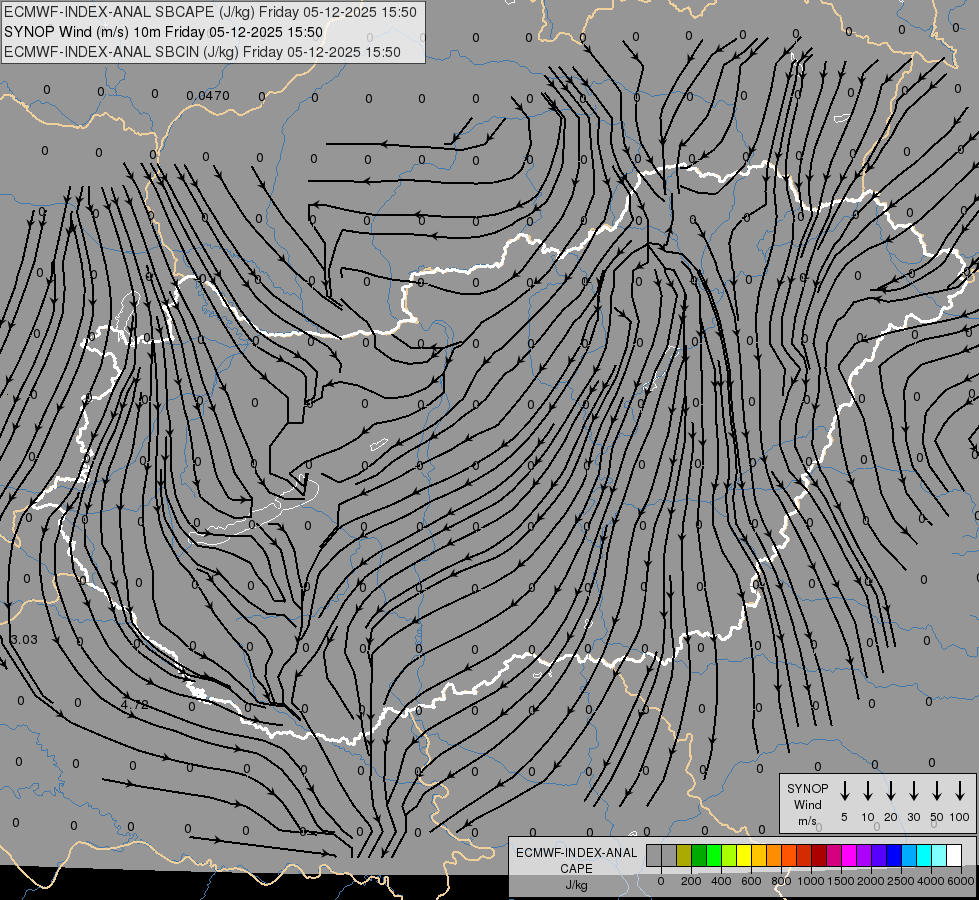Click the ECMWF-INDEX-ANAL label in the CAPE legend
This screenshot has height=900, width=979.
576,853
